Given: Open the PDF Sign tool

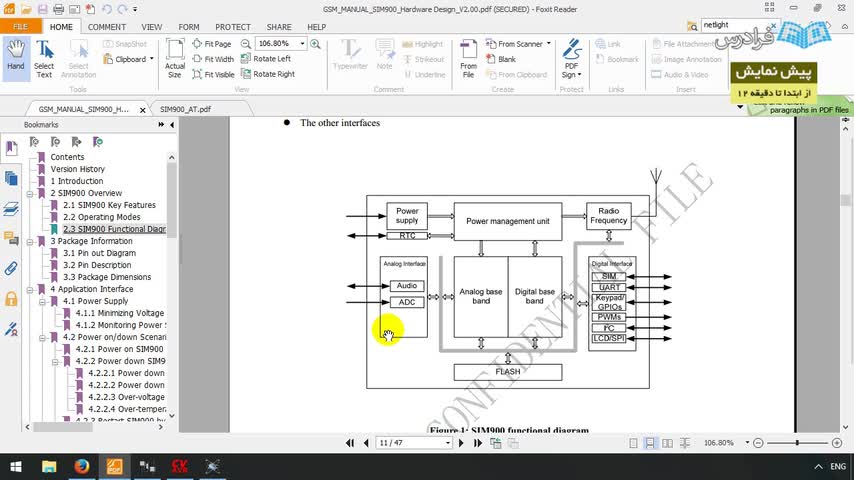Looking at the screenshot, I should click(x=571, y=59).
